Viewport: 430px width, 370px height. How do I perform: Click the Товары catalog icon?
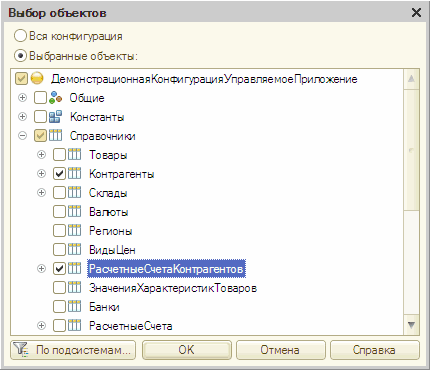75,155
